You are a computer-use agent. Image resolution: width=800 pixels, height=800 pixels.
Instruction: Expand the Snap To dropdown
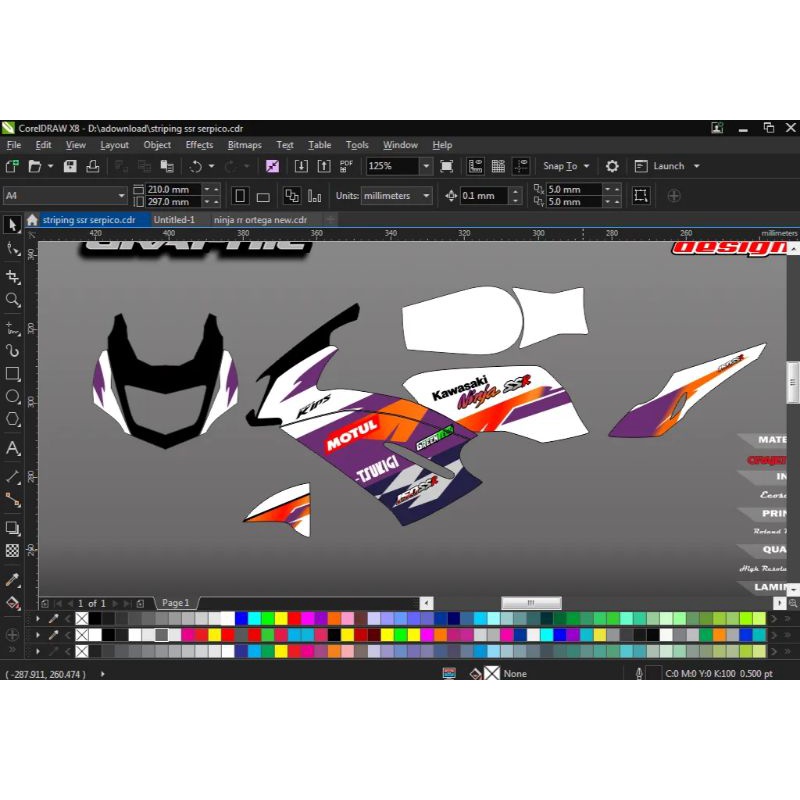pyautogui.click(x=586, y=166)
